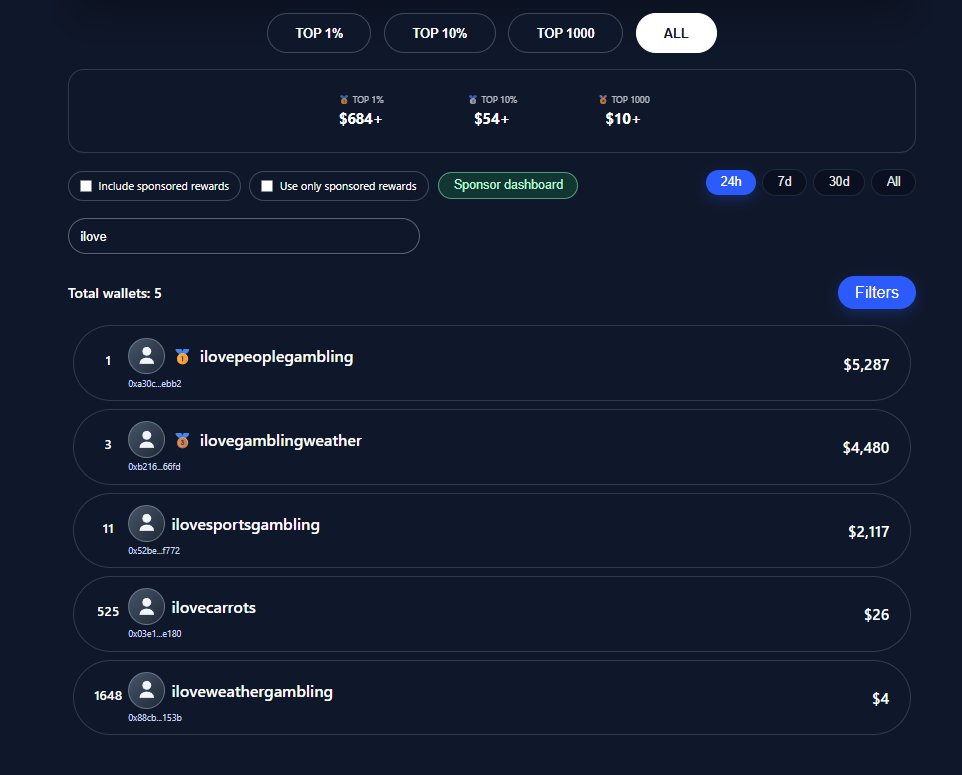The image size is (962, 775).
Task: Click wallet address 0x52be...f772
Action: [154, 550]
